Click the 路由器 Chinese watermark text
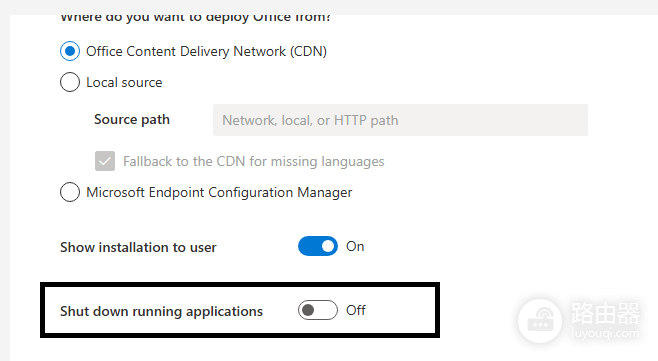The height and width of the screenshot is (361, 658). (x=605, y=313)
